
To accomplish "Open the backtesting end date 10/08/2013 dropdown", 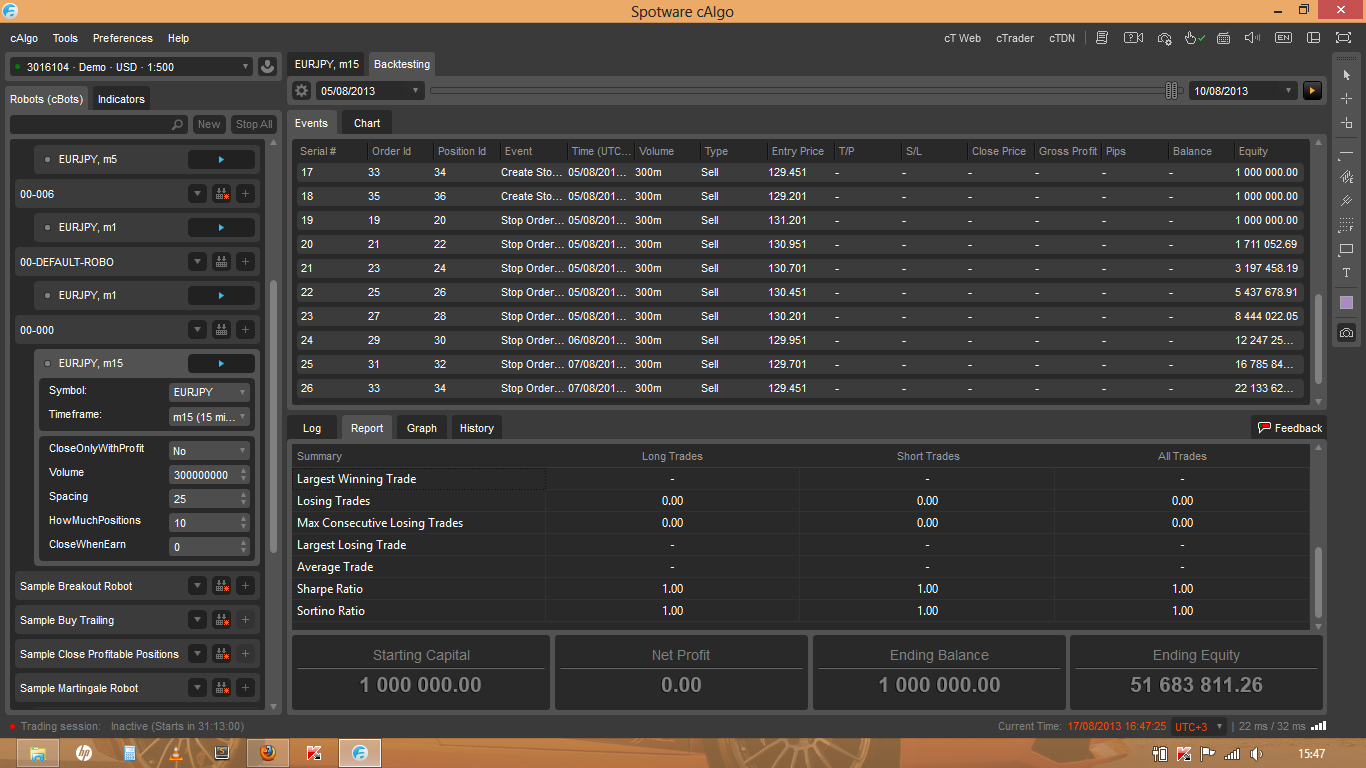I will [1244, 91].
